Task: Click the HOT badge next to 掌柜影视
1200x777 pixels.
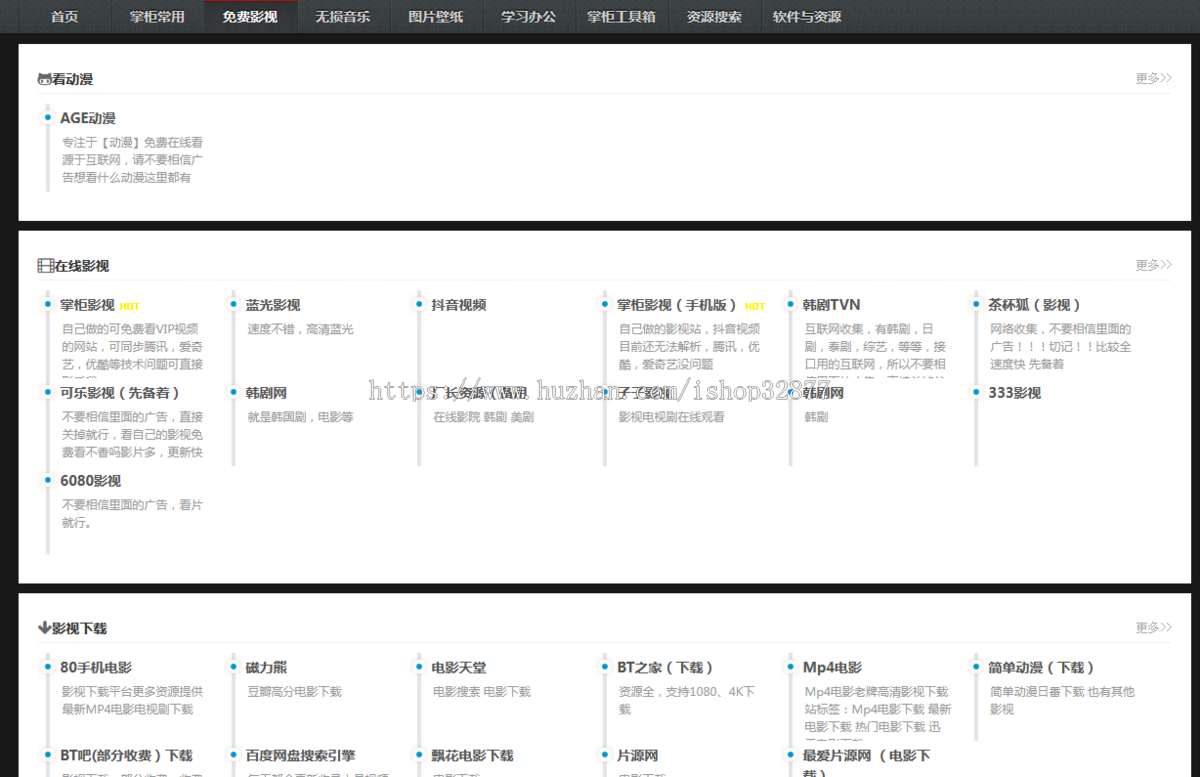Action: click(130, 306)
